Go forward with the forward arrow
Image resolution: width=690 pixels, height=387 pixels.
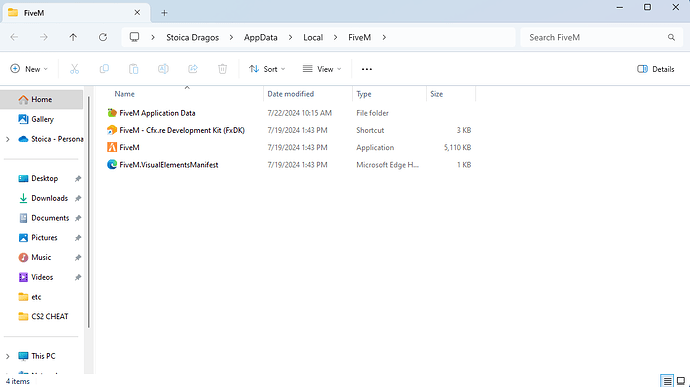44,37
